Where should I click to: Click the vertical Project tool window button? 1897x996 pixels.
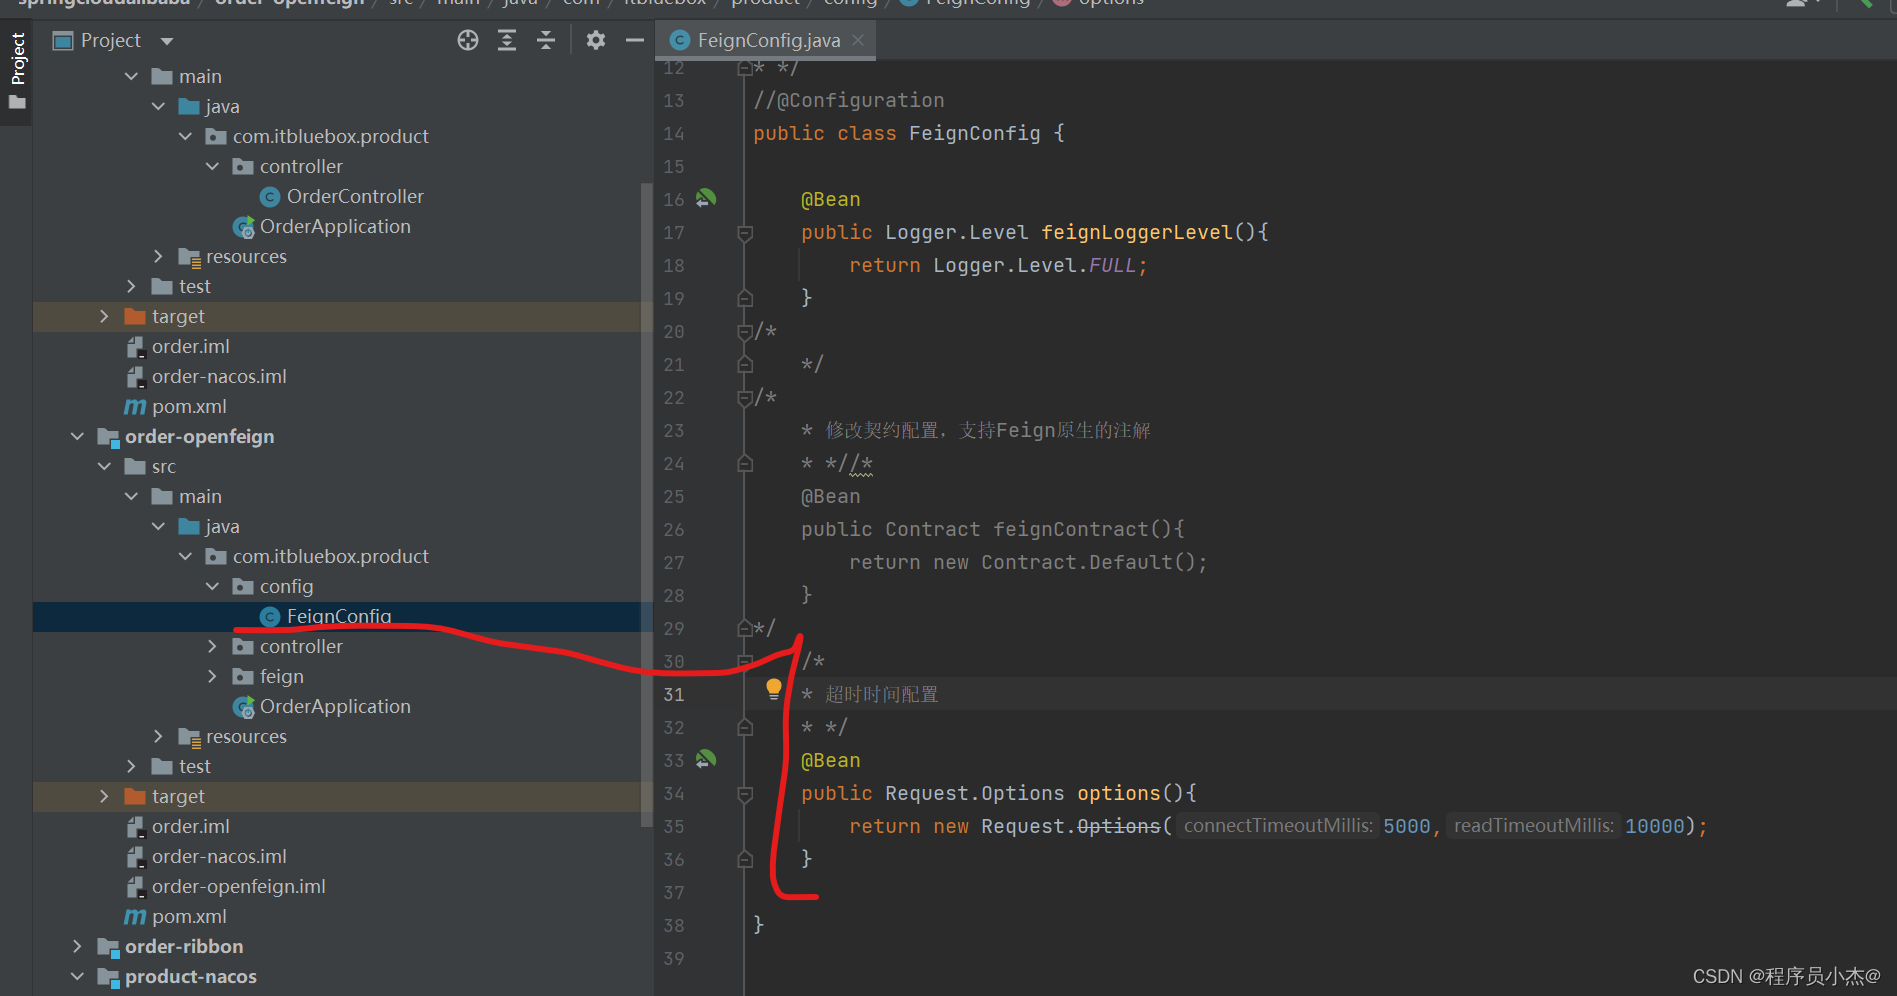(17, 70)
